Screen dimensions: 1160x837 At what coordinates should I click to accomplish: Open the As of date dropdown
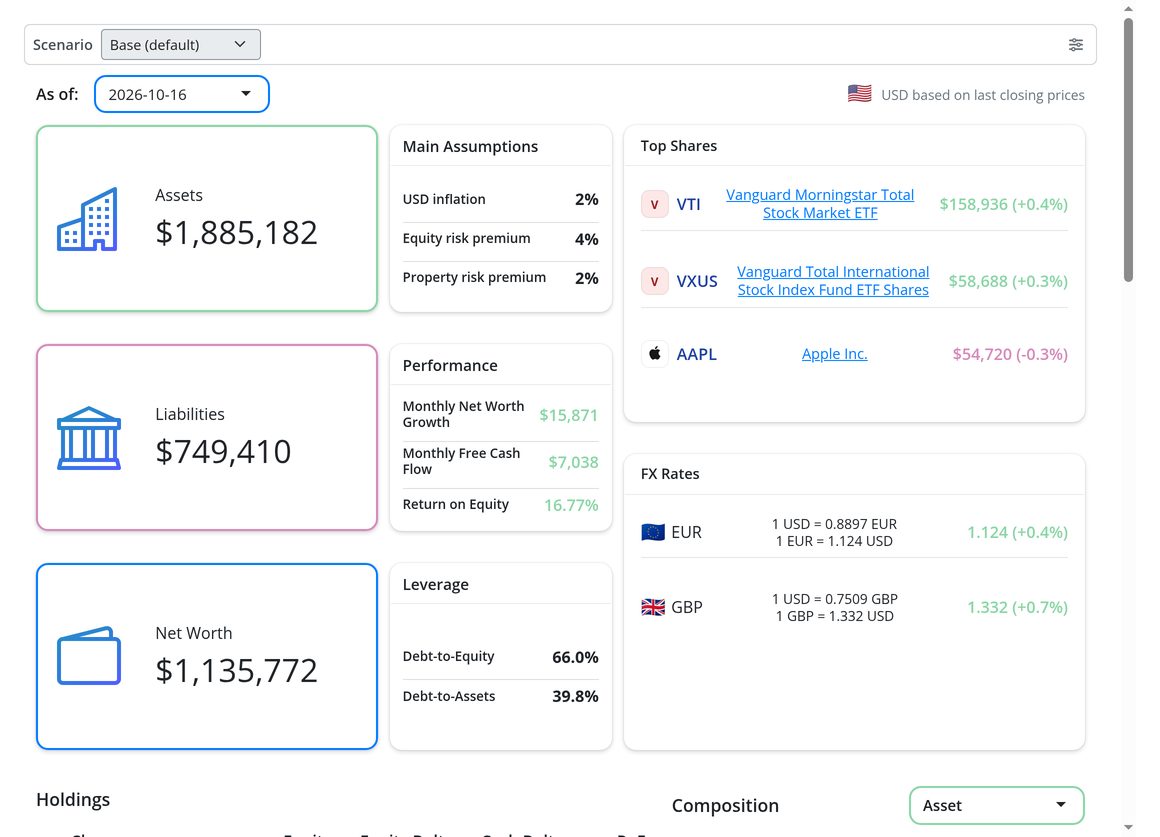[x=181, y=94]
